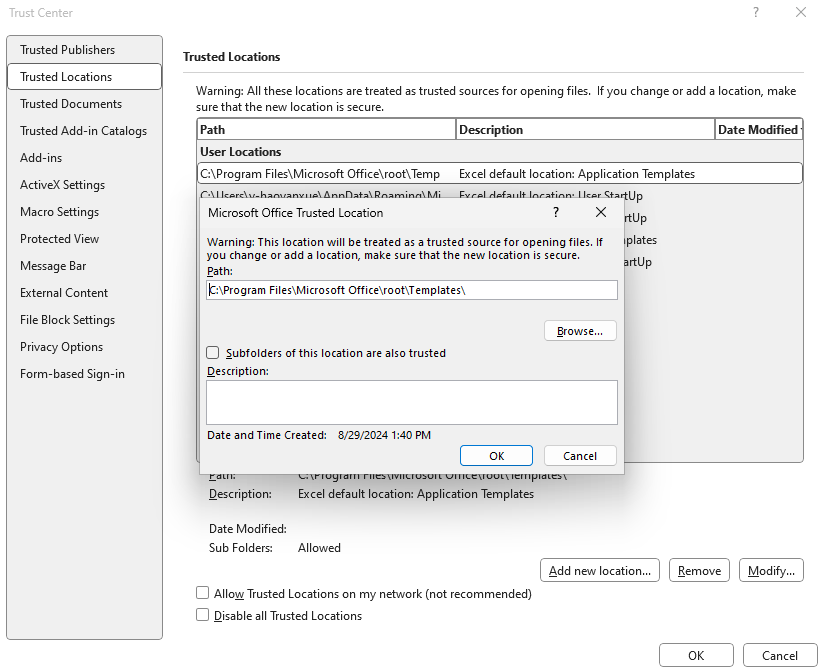822x671 pixels.
Task: Go to Trusted Add-in Catalogs
Action: tap(84, 131)
